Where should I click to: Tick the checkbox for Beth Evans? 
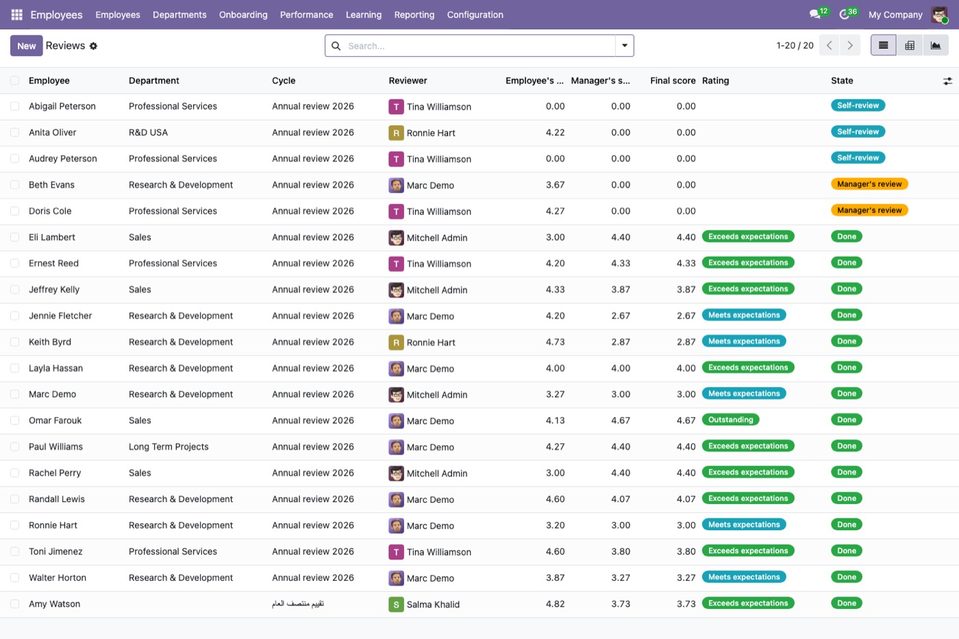point(15,185)
